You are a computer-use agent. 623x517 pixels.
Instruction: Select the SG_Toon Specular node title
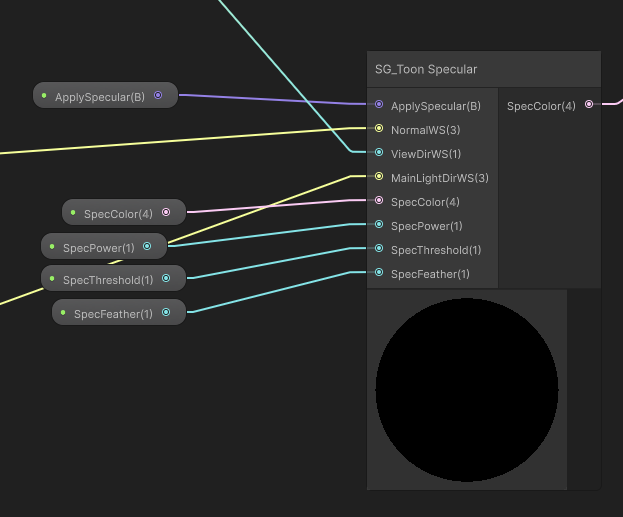pyautogui.click(x=426, y=70)
